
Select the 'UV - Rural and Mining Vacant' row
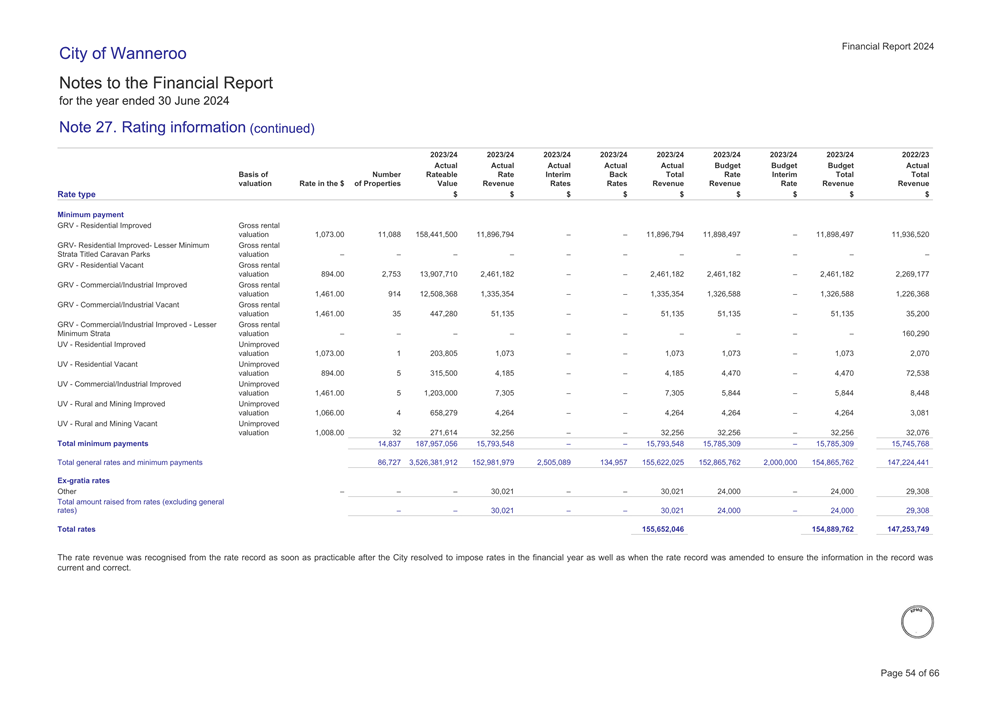pyautogui.click(x=108, y=423)
